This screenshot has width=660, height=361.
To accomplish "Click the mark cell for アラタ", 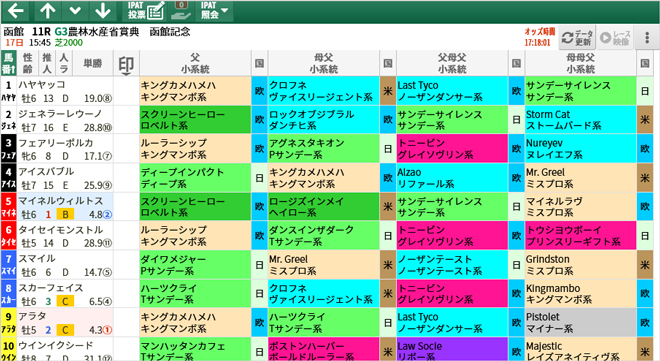I will [x=126, y=323].
